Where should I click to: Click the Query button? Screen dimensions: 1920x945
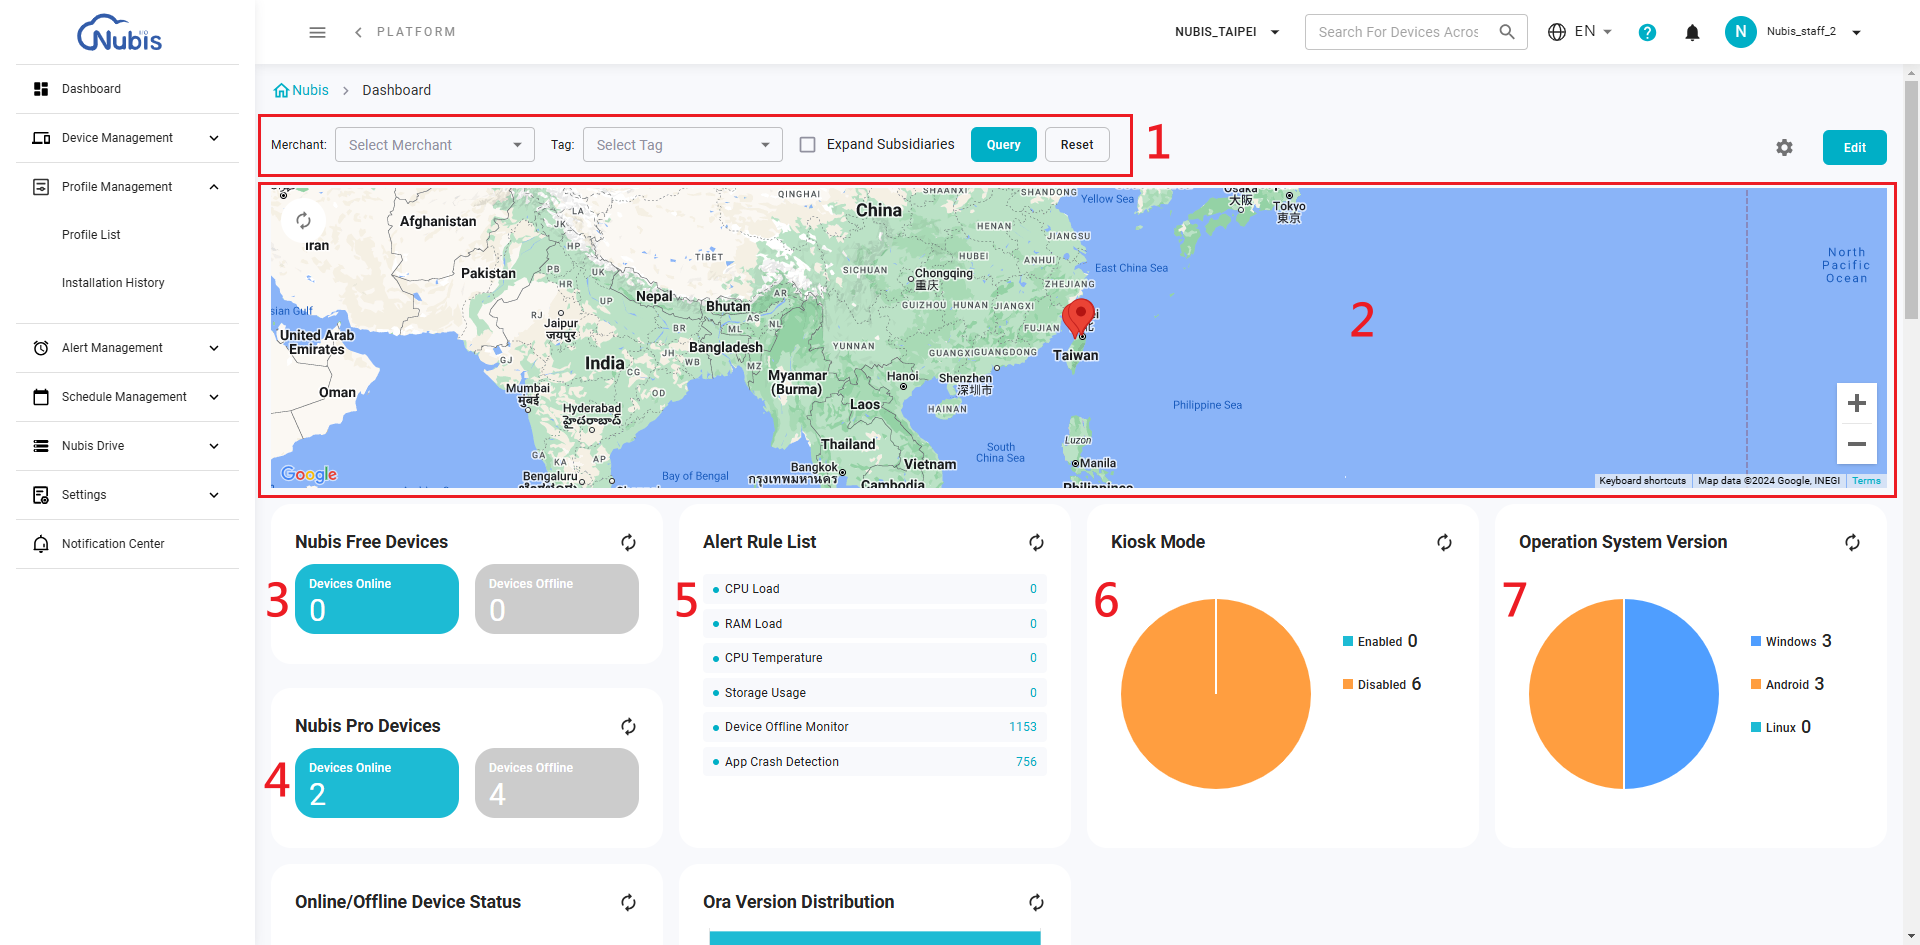1003,145
